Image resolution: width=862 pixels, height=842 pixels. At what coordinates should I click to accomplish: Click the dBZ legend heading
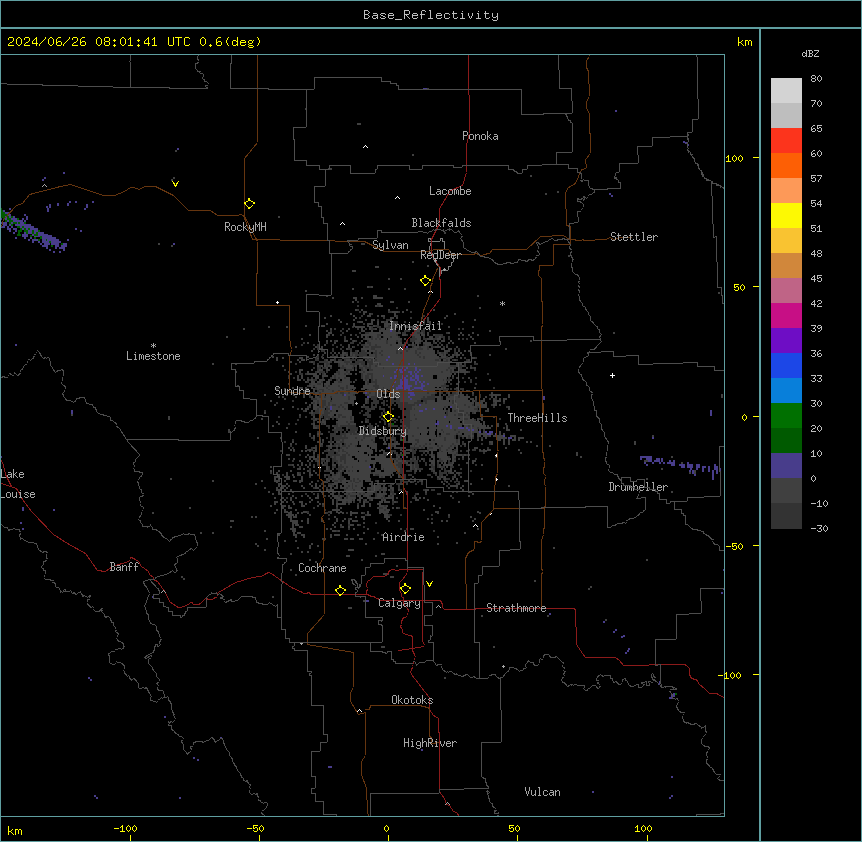click(x=810, y=54)
